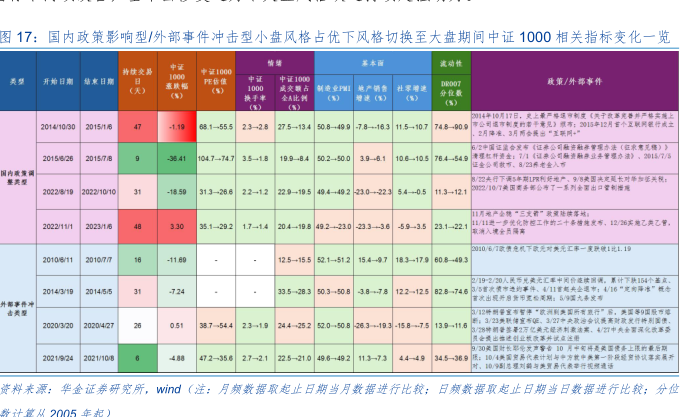Click the PE value 104.7→74.7 cell
The height and width of the screenshot is (417, 700).
[217, 159]
